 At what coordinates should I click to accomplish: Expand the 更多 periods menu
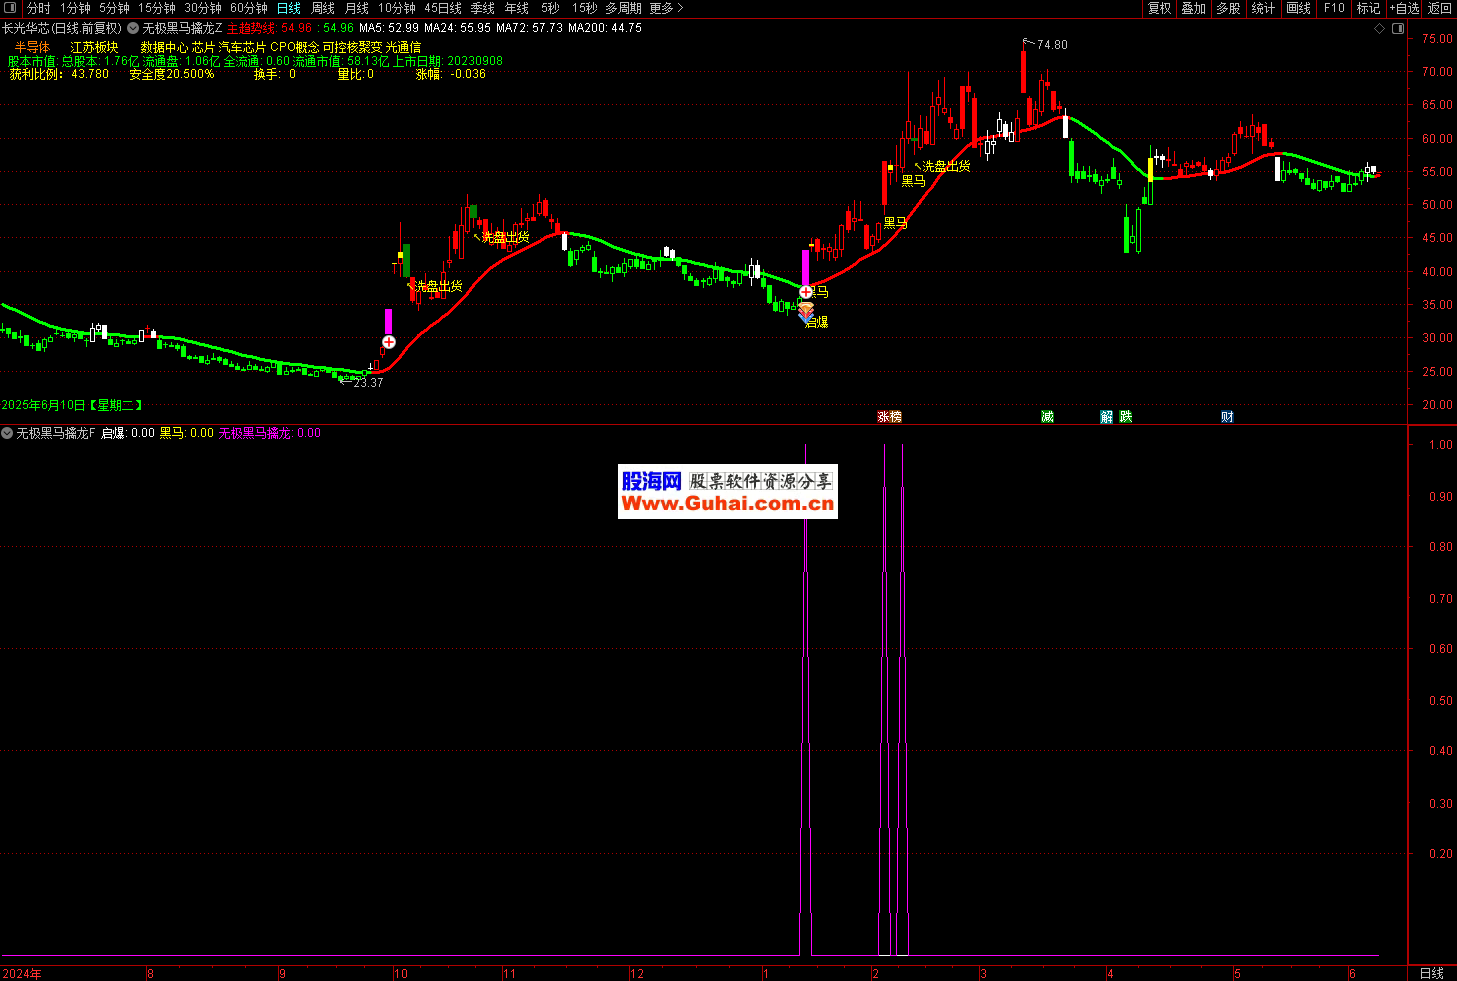tap(666, 8)
